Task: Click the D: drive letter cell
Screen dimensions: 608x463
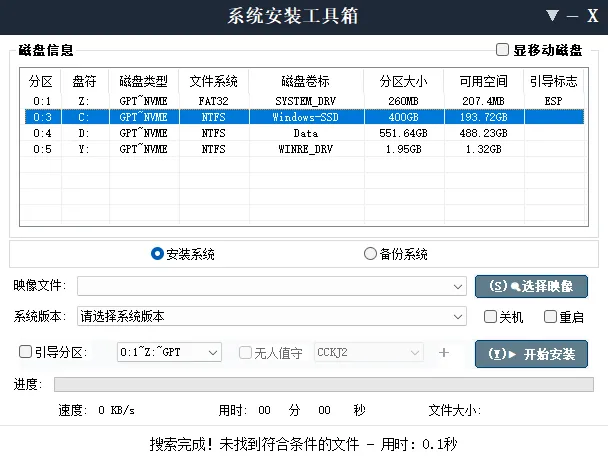Action: coord(84,133)
